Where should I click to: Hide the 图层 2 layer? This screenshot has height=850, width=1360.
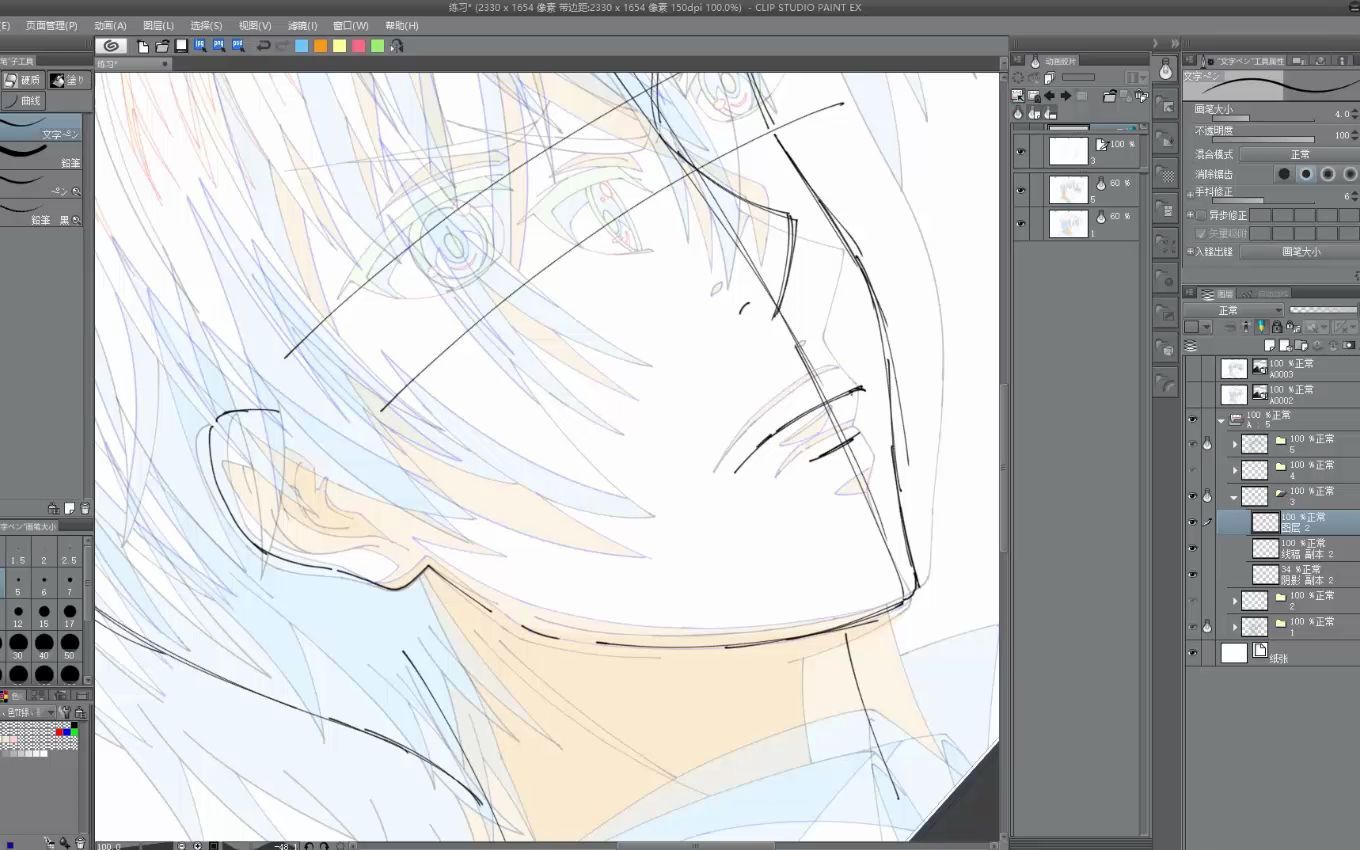pos(1192,522)
